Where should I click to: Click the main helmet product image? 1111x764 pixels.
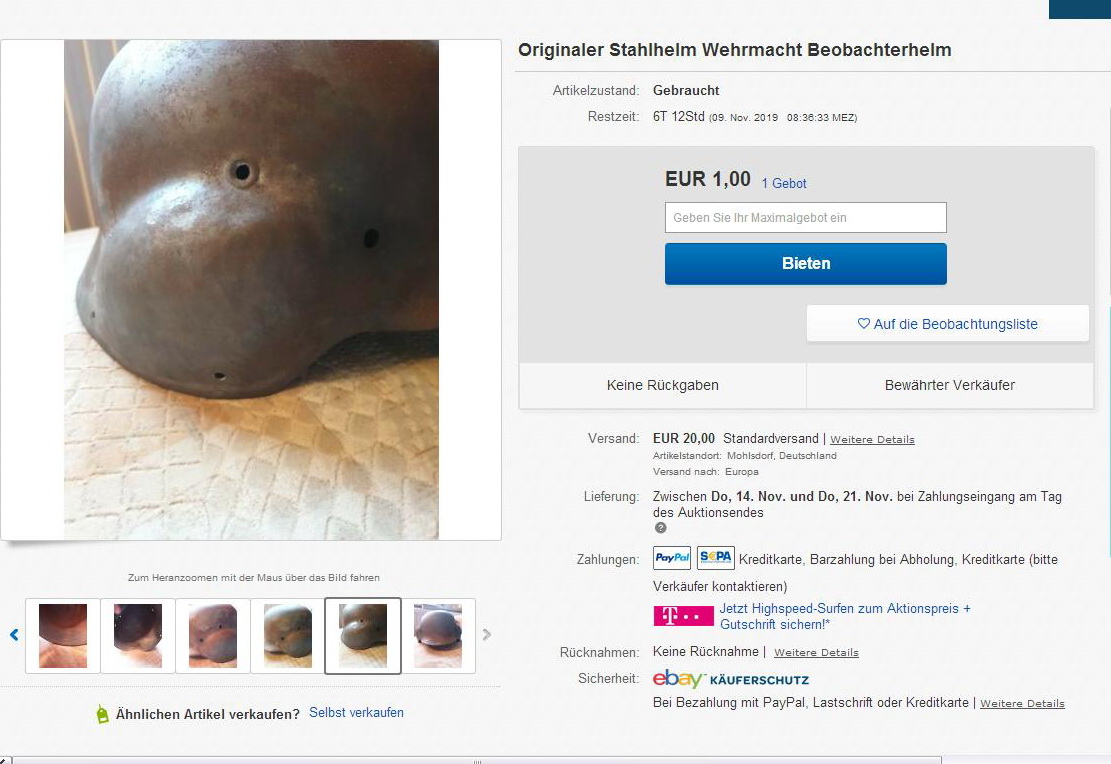point(252,290)
